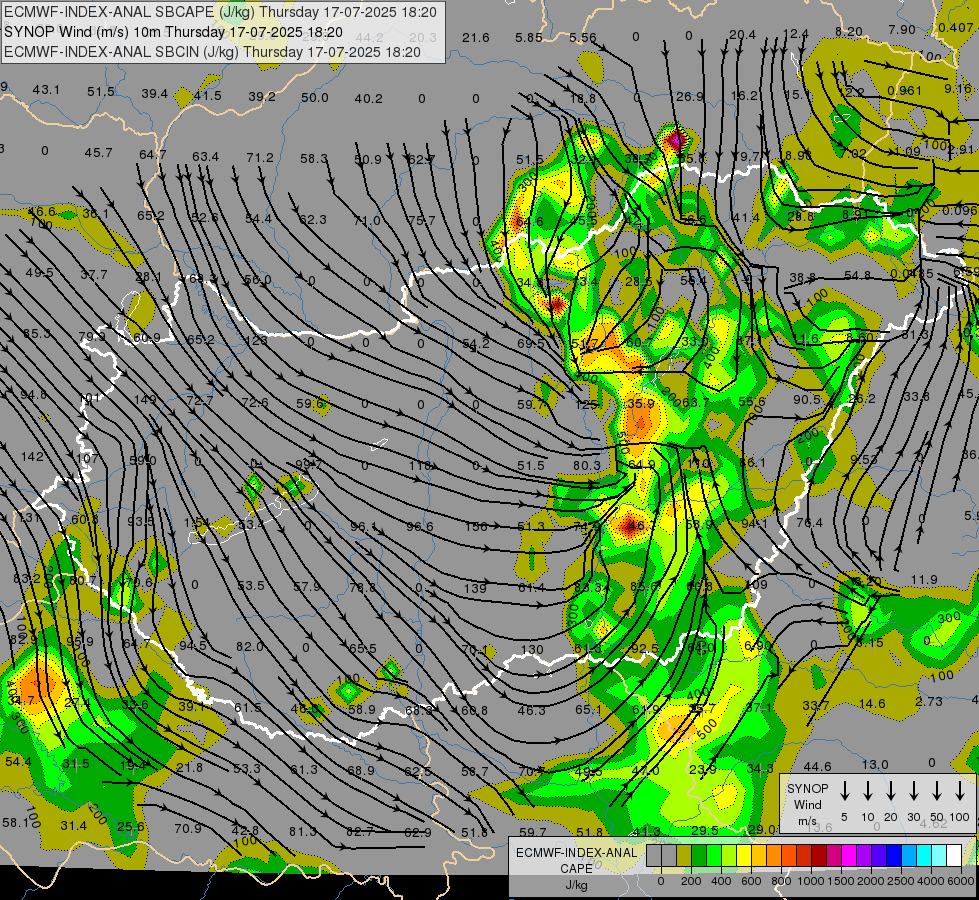This screenshot has height=900, width=979.
Task: Click the 4000 tick label in CAPE legend
Action: (x=932, y=881)
